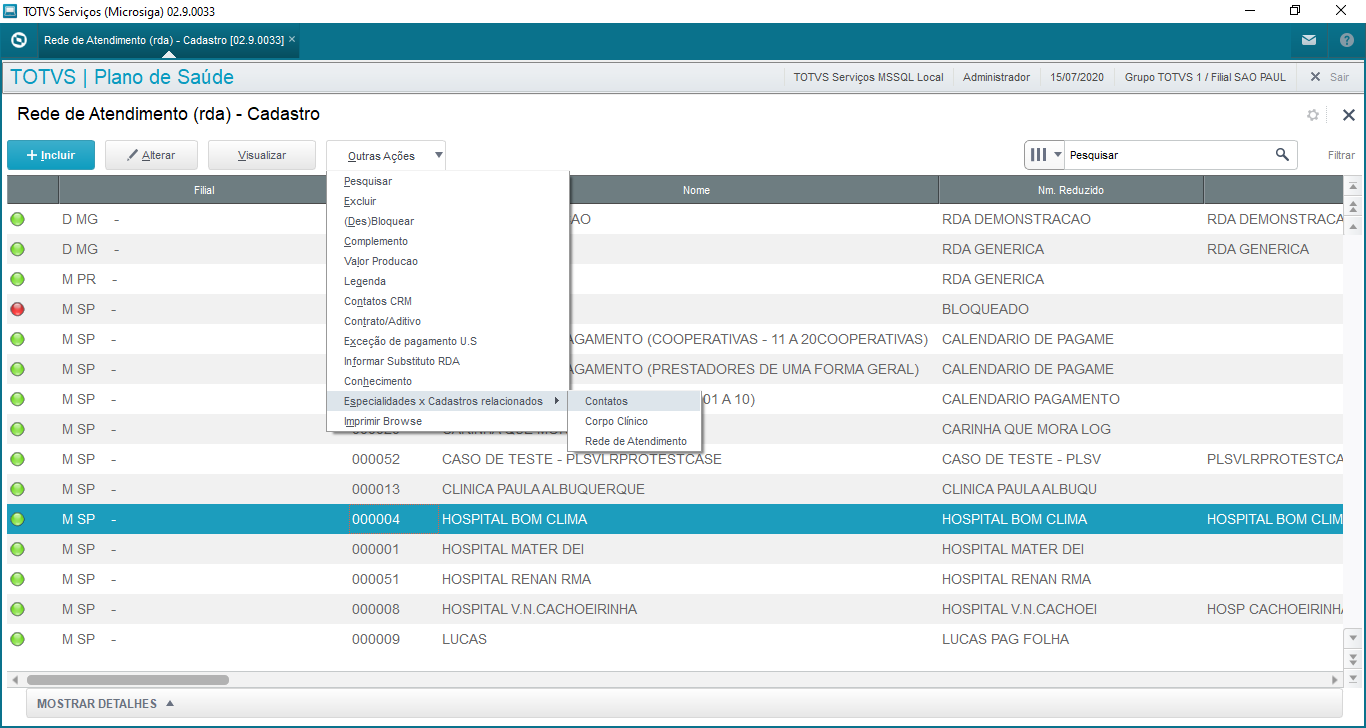
Task: Click green status icon of CASO DE TESTE row
Action: pyautogui.click(x=18, y=459)
